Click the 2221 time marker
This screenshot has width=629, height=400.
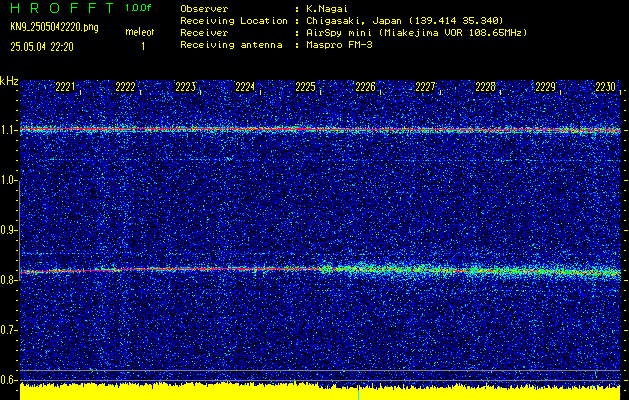tap(65, 87)
